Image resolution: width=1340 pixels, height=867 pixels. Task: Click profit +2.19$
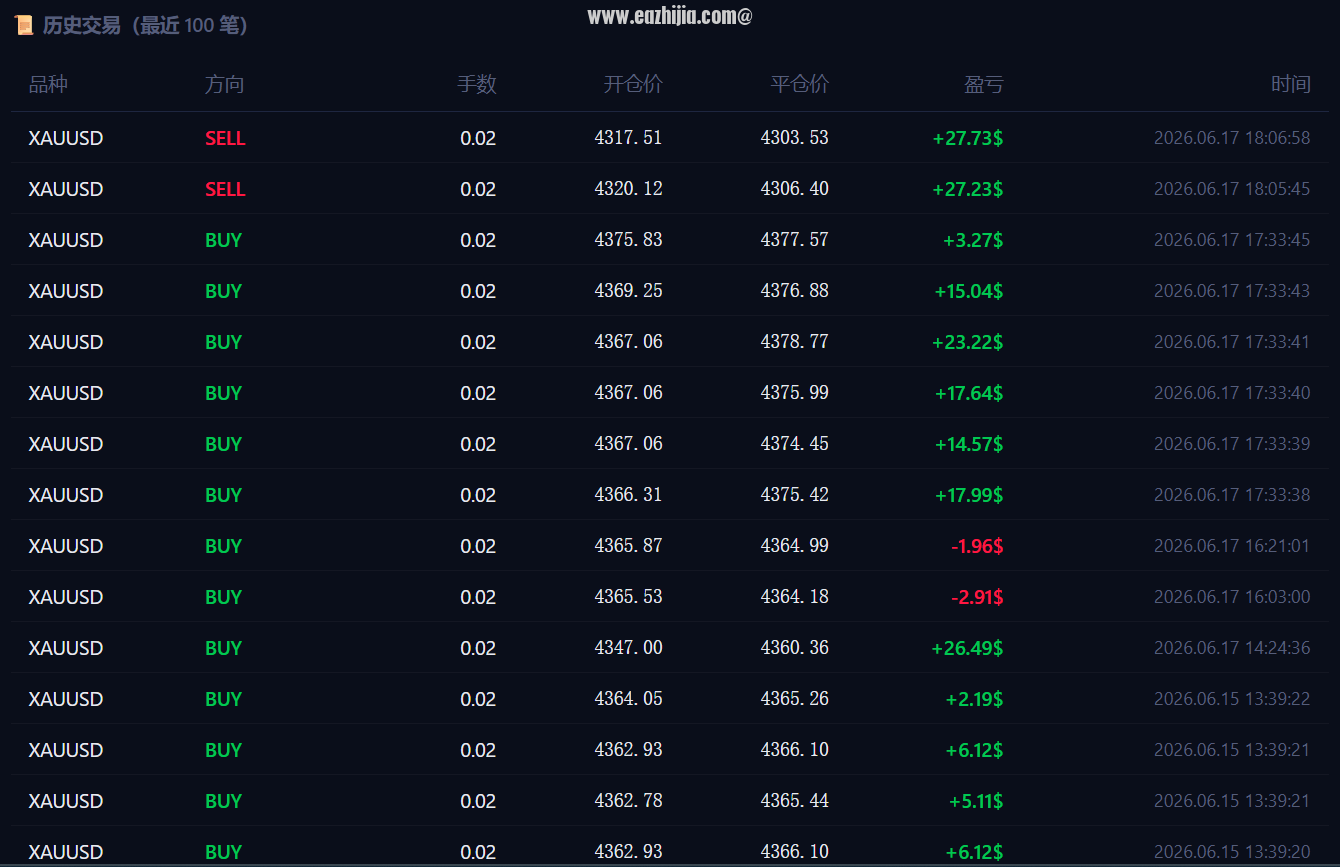(975, 699)
